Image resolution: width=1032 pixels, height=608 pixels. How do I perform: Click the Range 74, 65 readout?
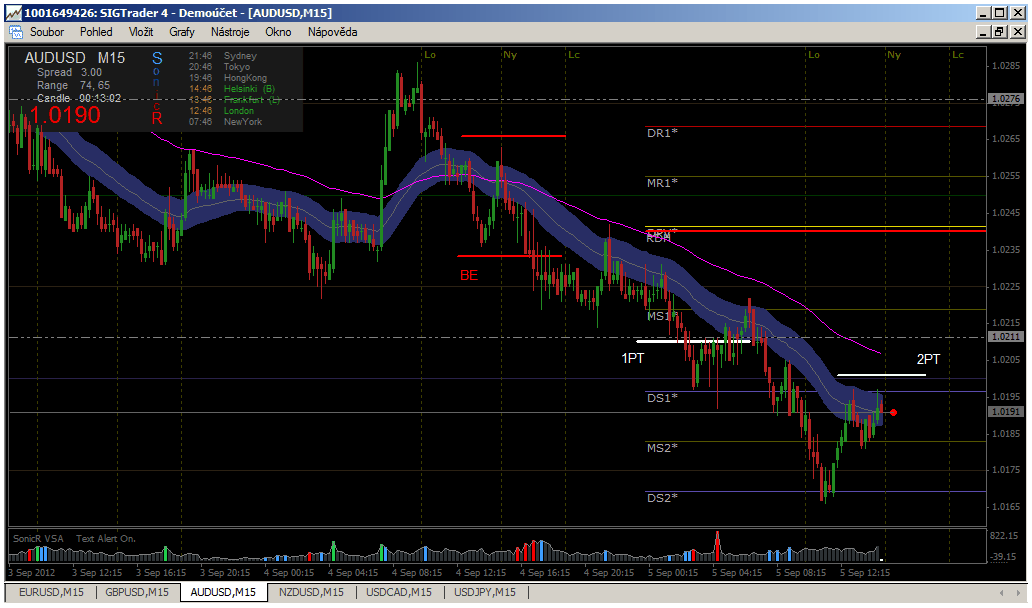(73, 86)
